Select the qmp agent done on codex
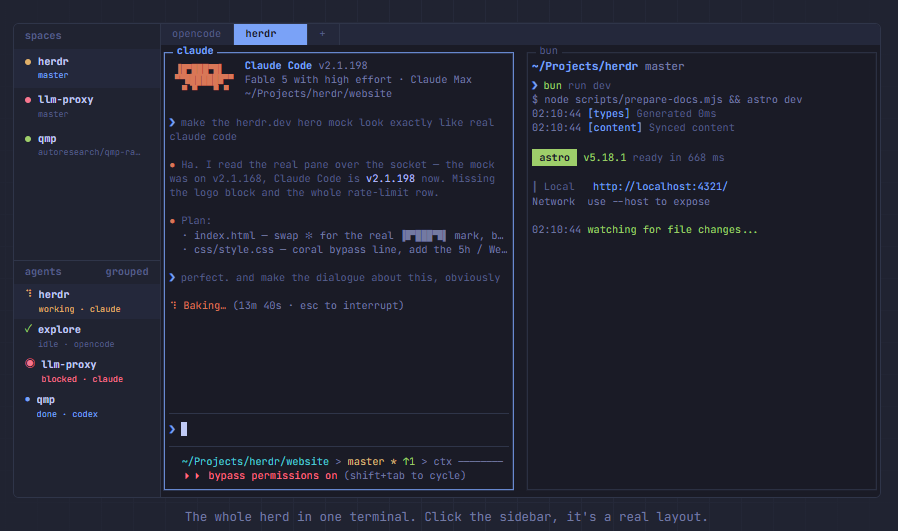Viewport: 898px width, 531px height. pos(87,406)
